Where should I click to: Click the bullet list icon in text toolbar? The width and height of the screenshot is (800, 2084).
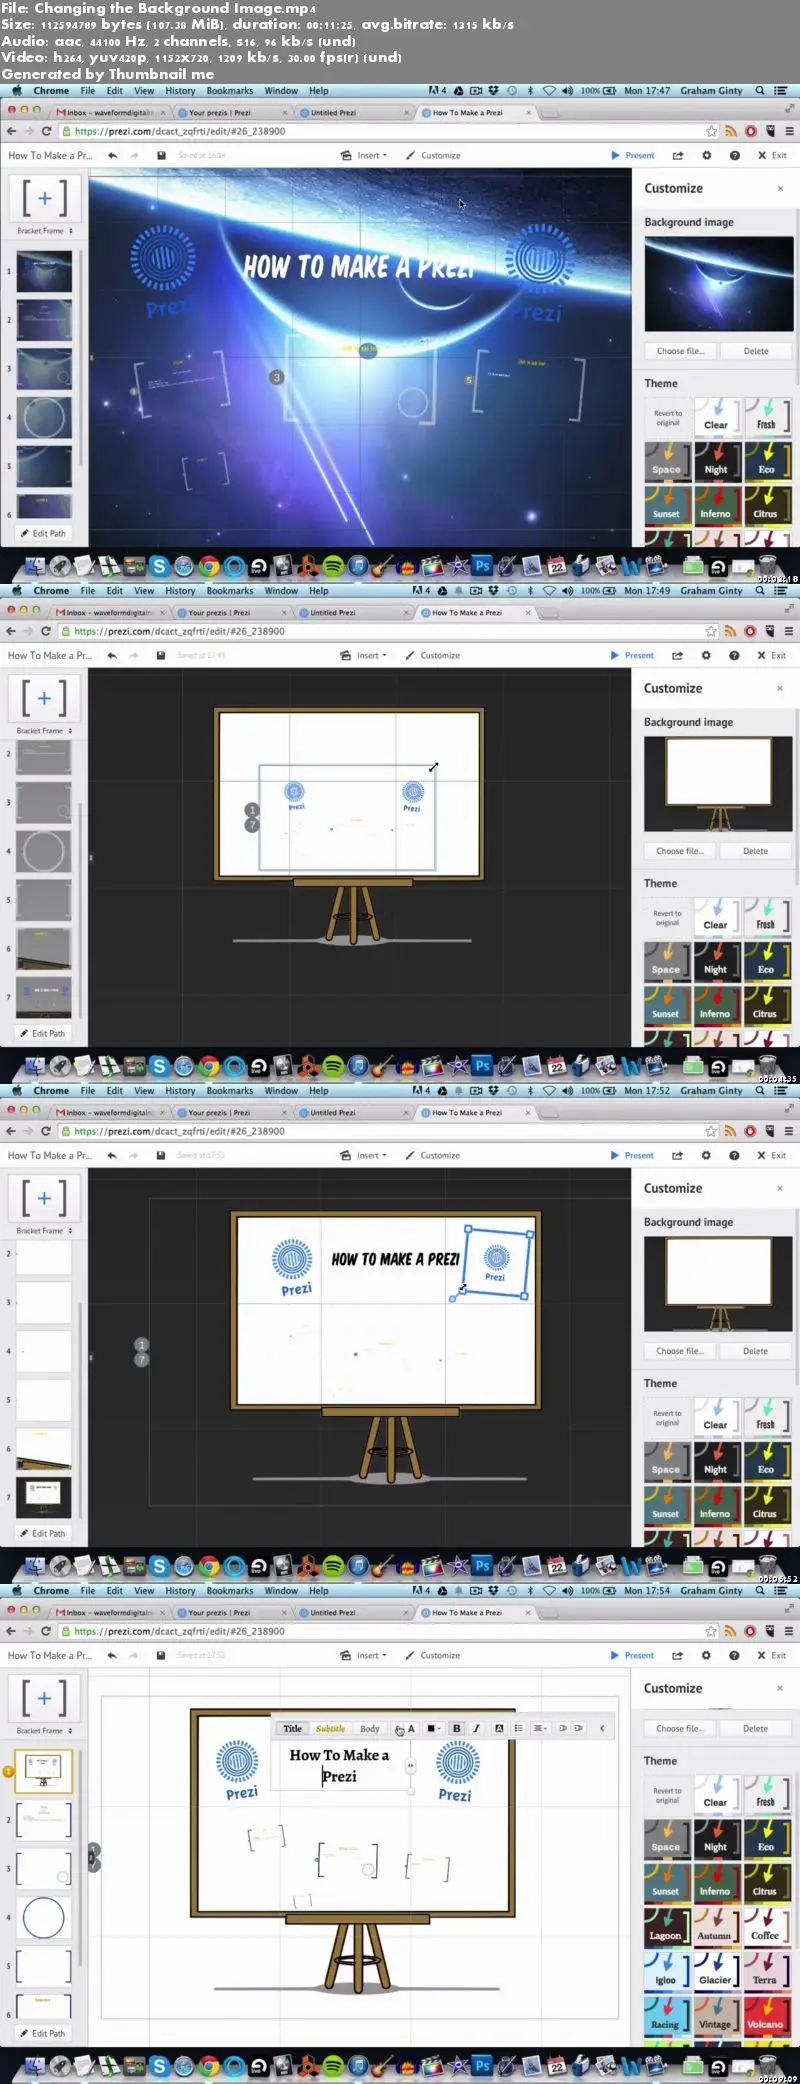(518, 1728)
